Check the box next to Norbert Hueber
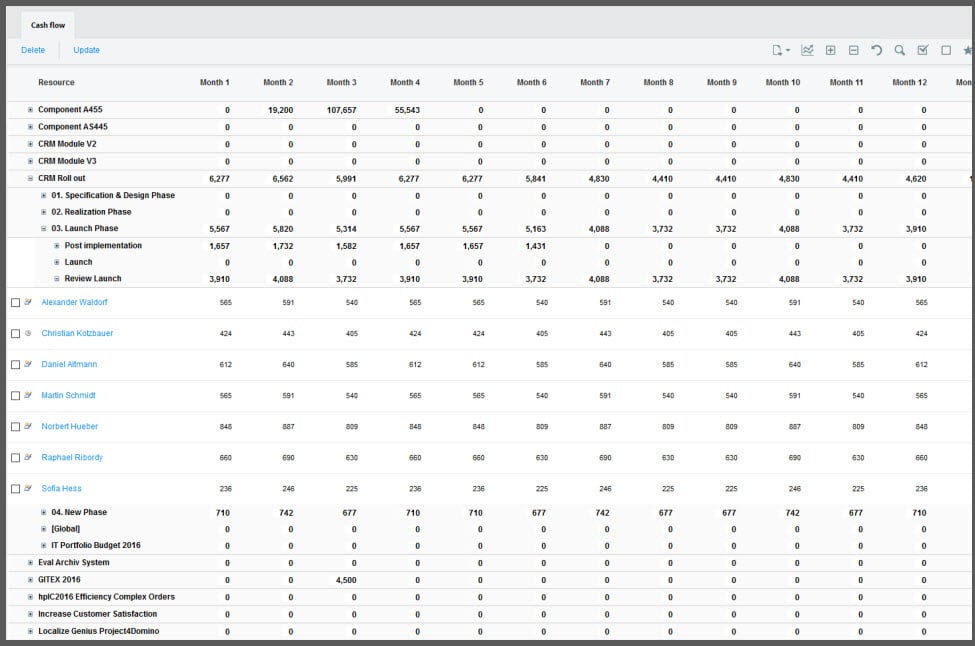This screenshot has height=646, width=975. [x=15, y=427]
